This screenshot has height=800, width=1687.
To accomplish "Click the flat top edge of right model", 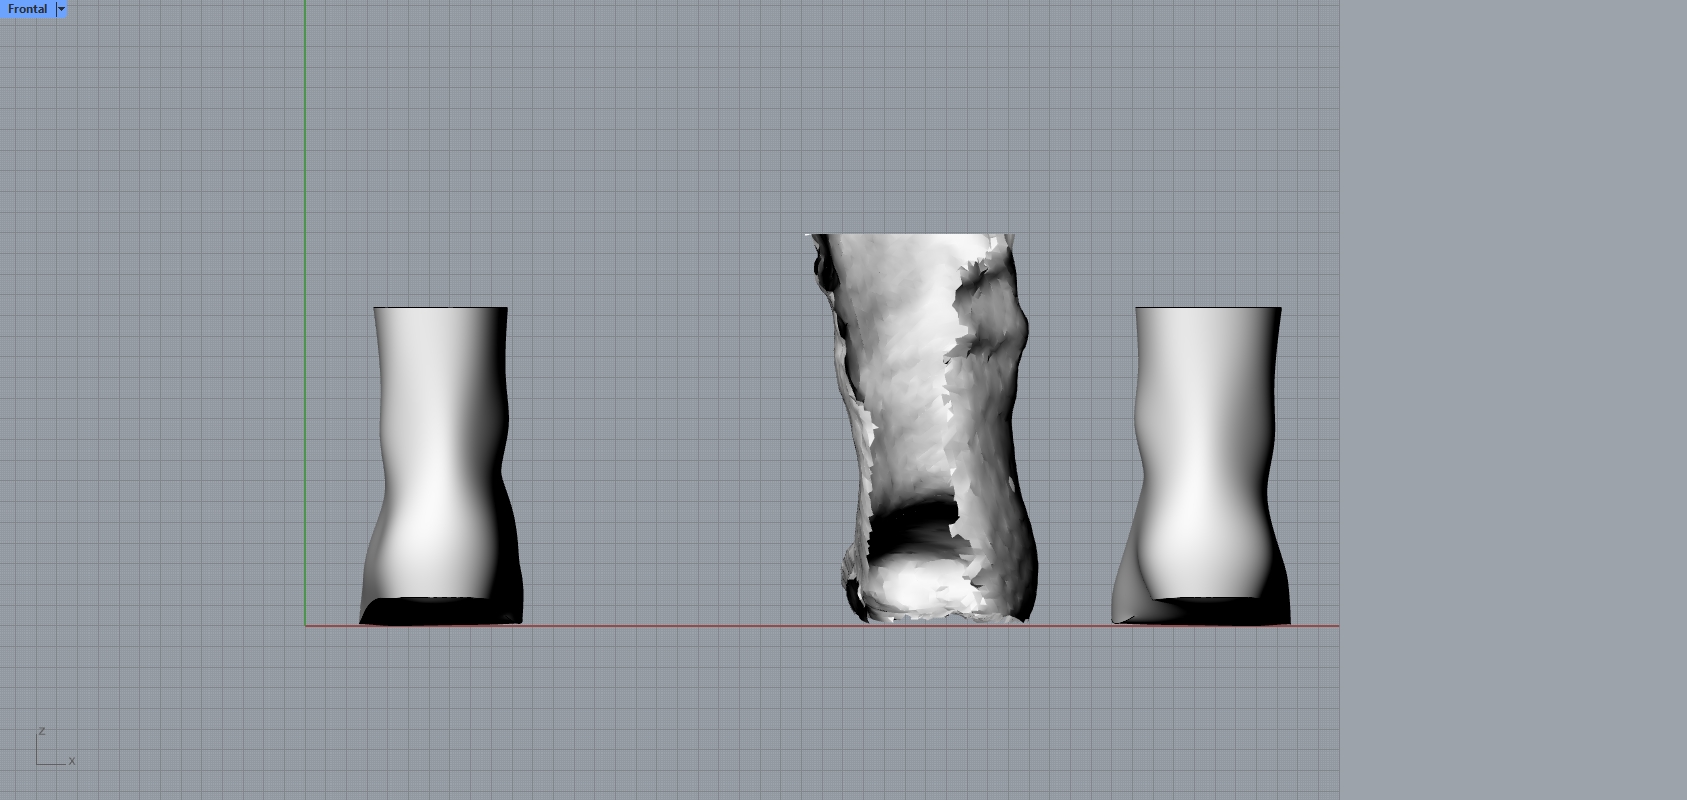I will pos(1208,308).
